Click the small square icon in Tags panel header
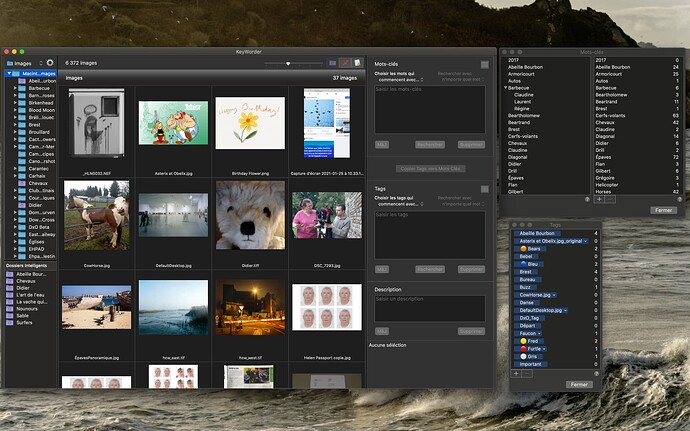This screenshot has height=431, width=690. pos(484,189)
